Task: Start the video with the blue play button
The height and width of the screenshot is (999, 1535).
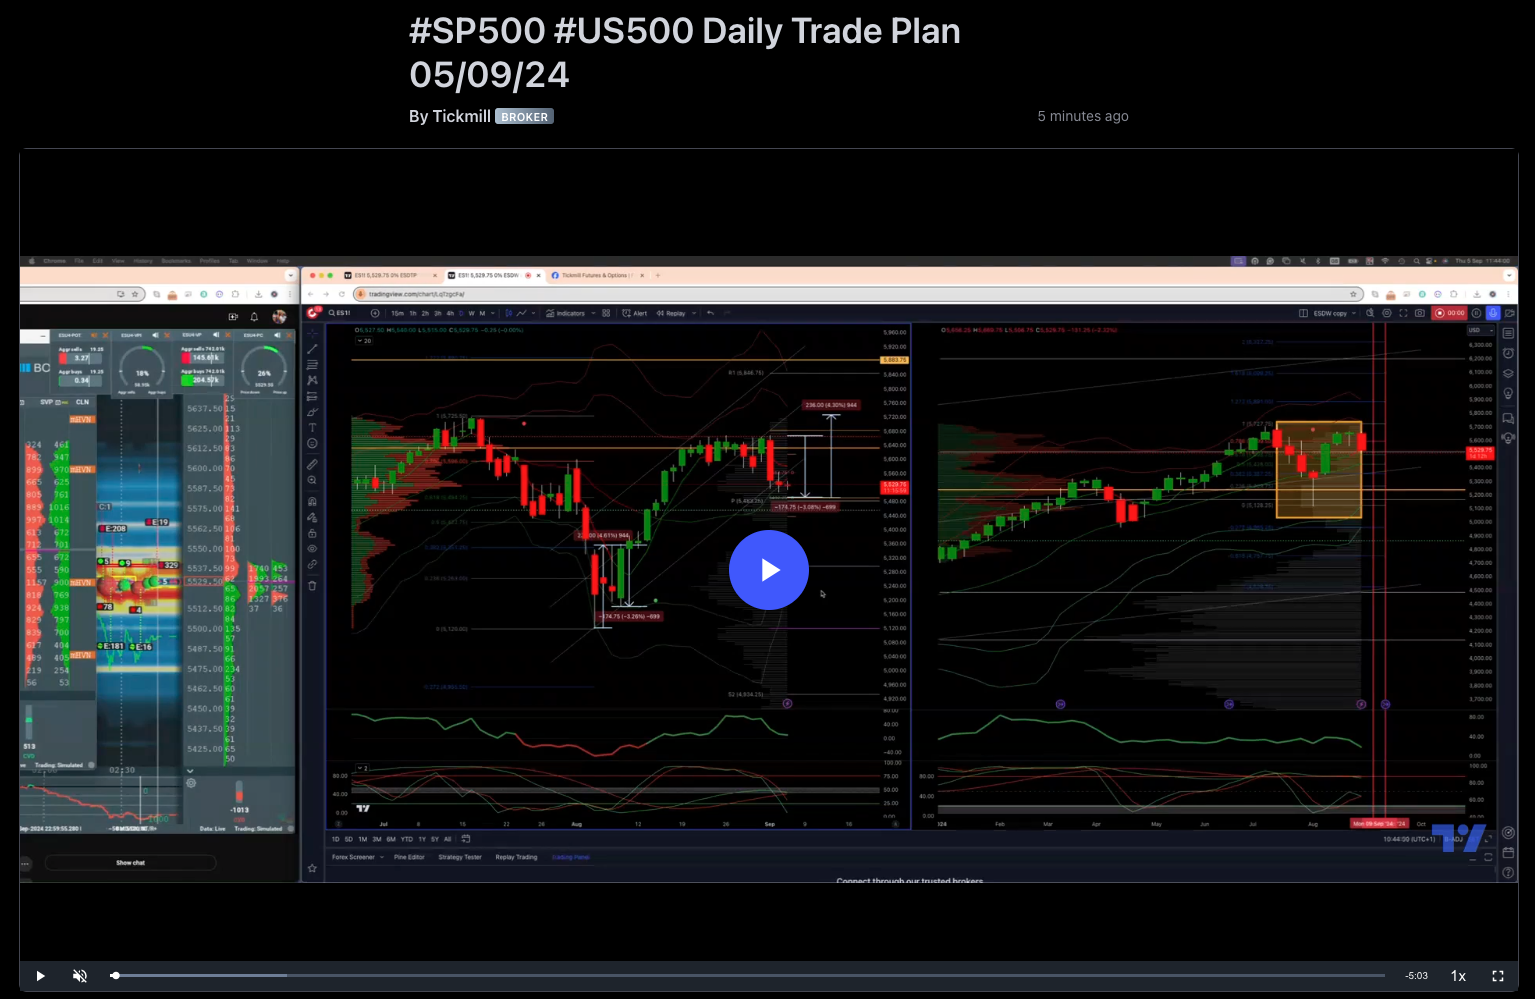Action: click(768, 570)
